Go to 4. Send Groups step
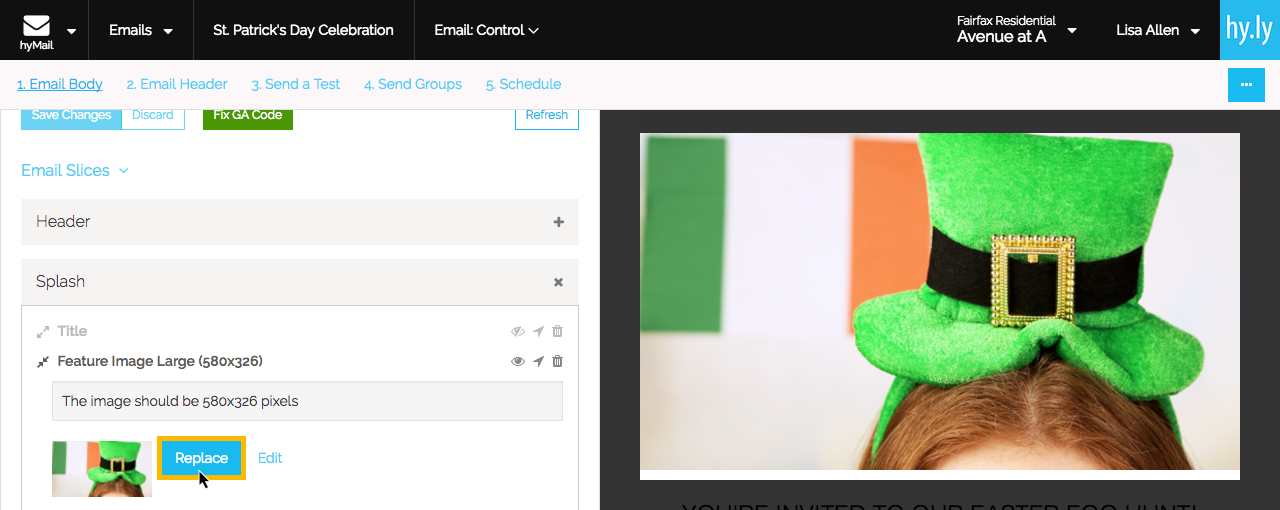The height and width of the screenshot is (510, 1280). (413, 84)
